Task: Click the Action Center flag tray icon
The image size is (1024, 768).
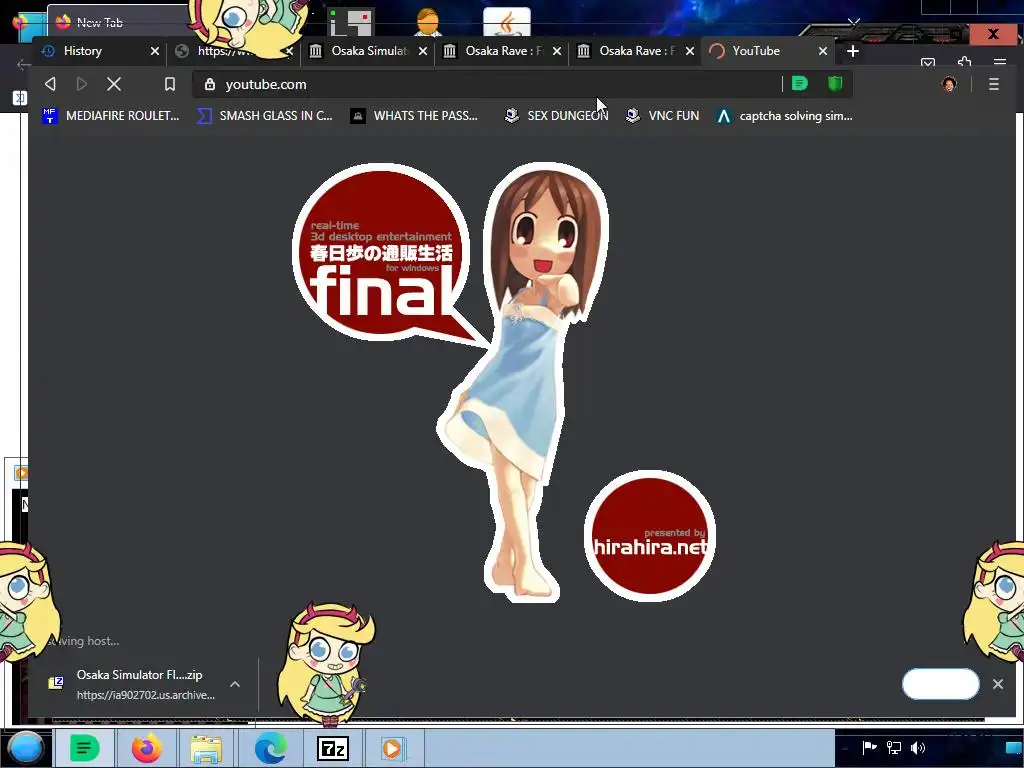Action: (869, 748)
